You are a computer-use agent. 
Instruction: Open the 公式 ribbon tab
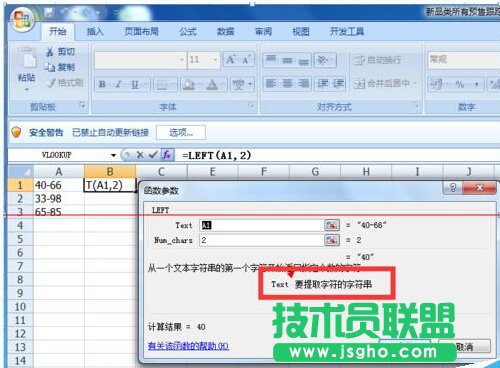pos(188,32)
